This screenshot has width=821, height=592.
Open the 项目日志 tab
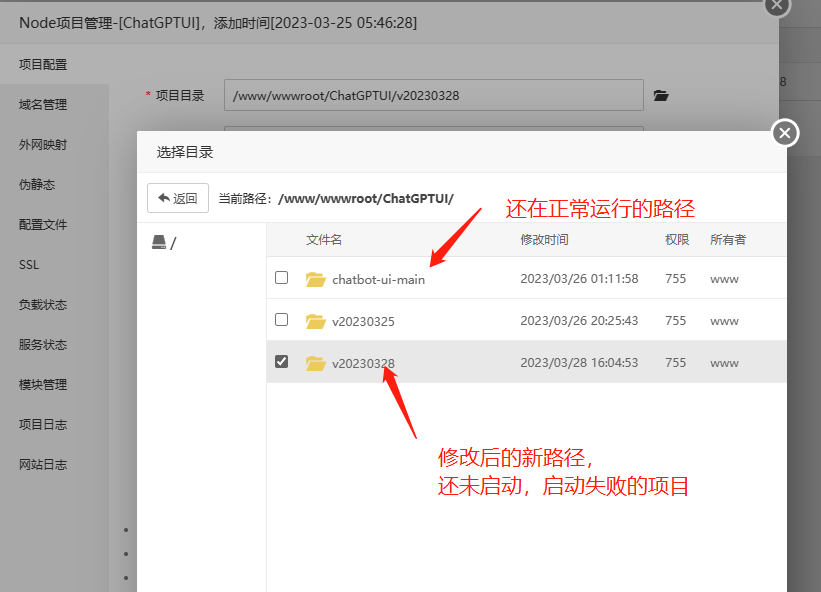point(43,425)
